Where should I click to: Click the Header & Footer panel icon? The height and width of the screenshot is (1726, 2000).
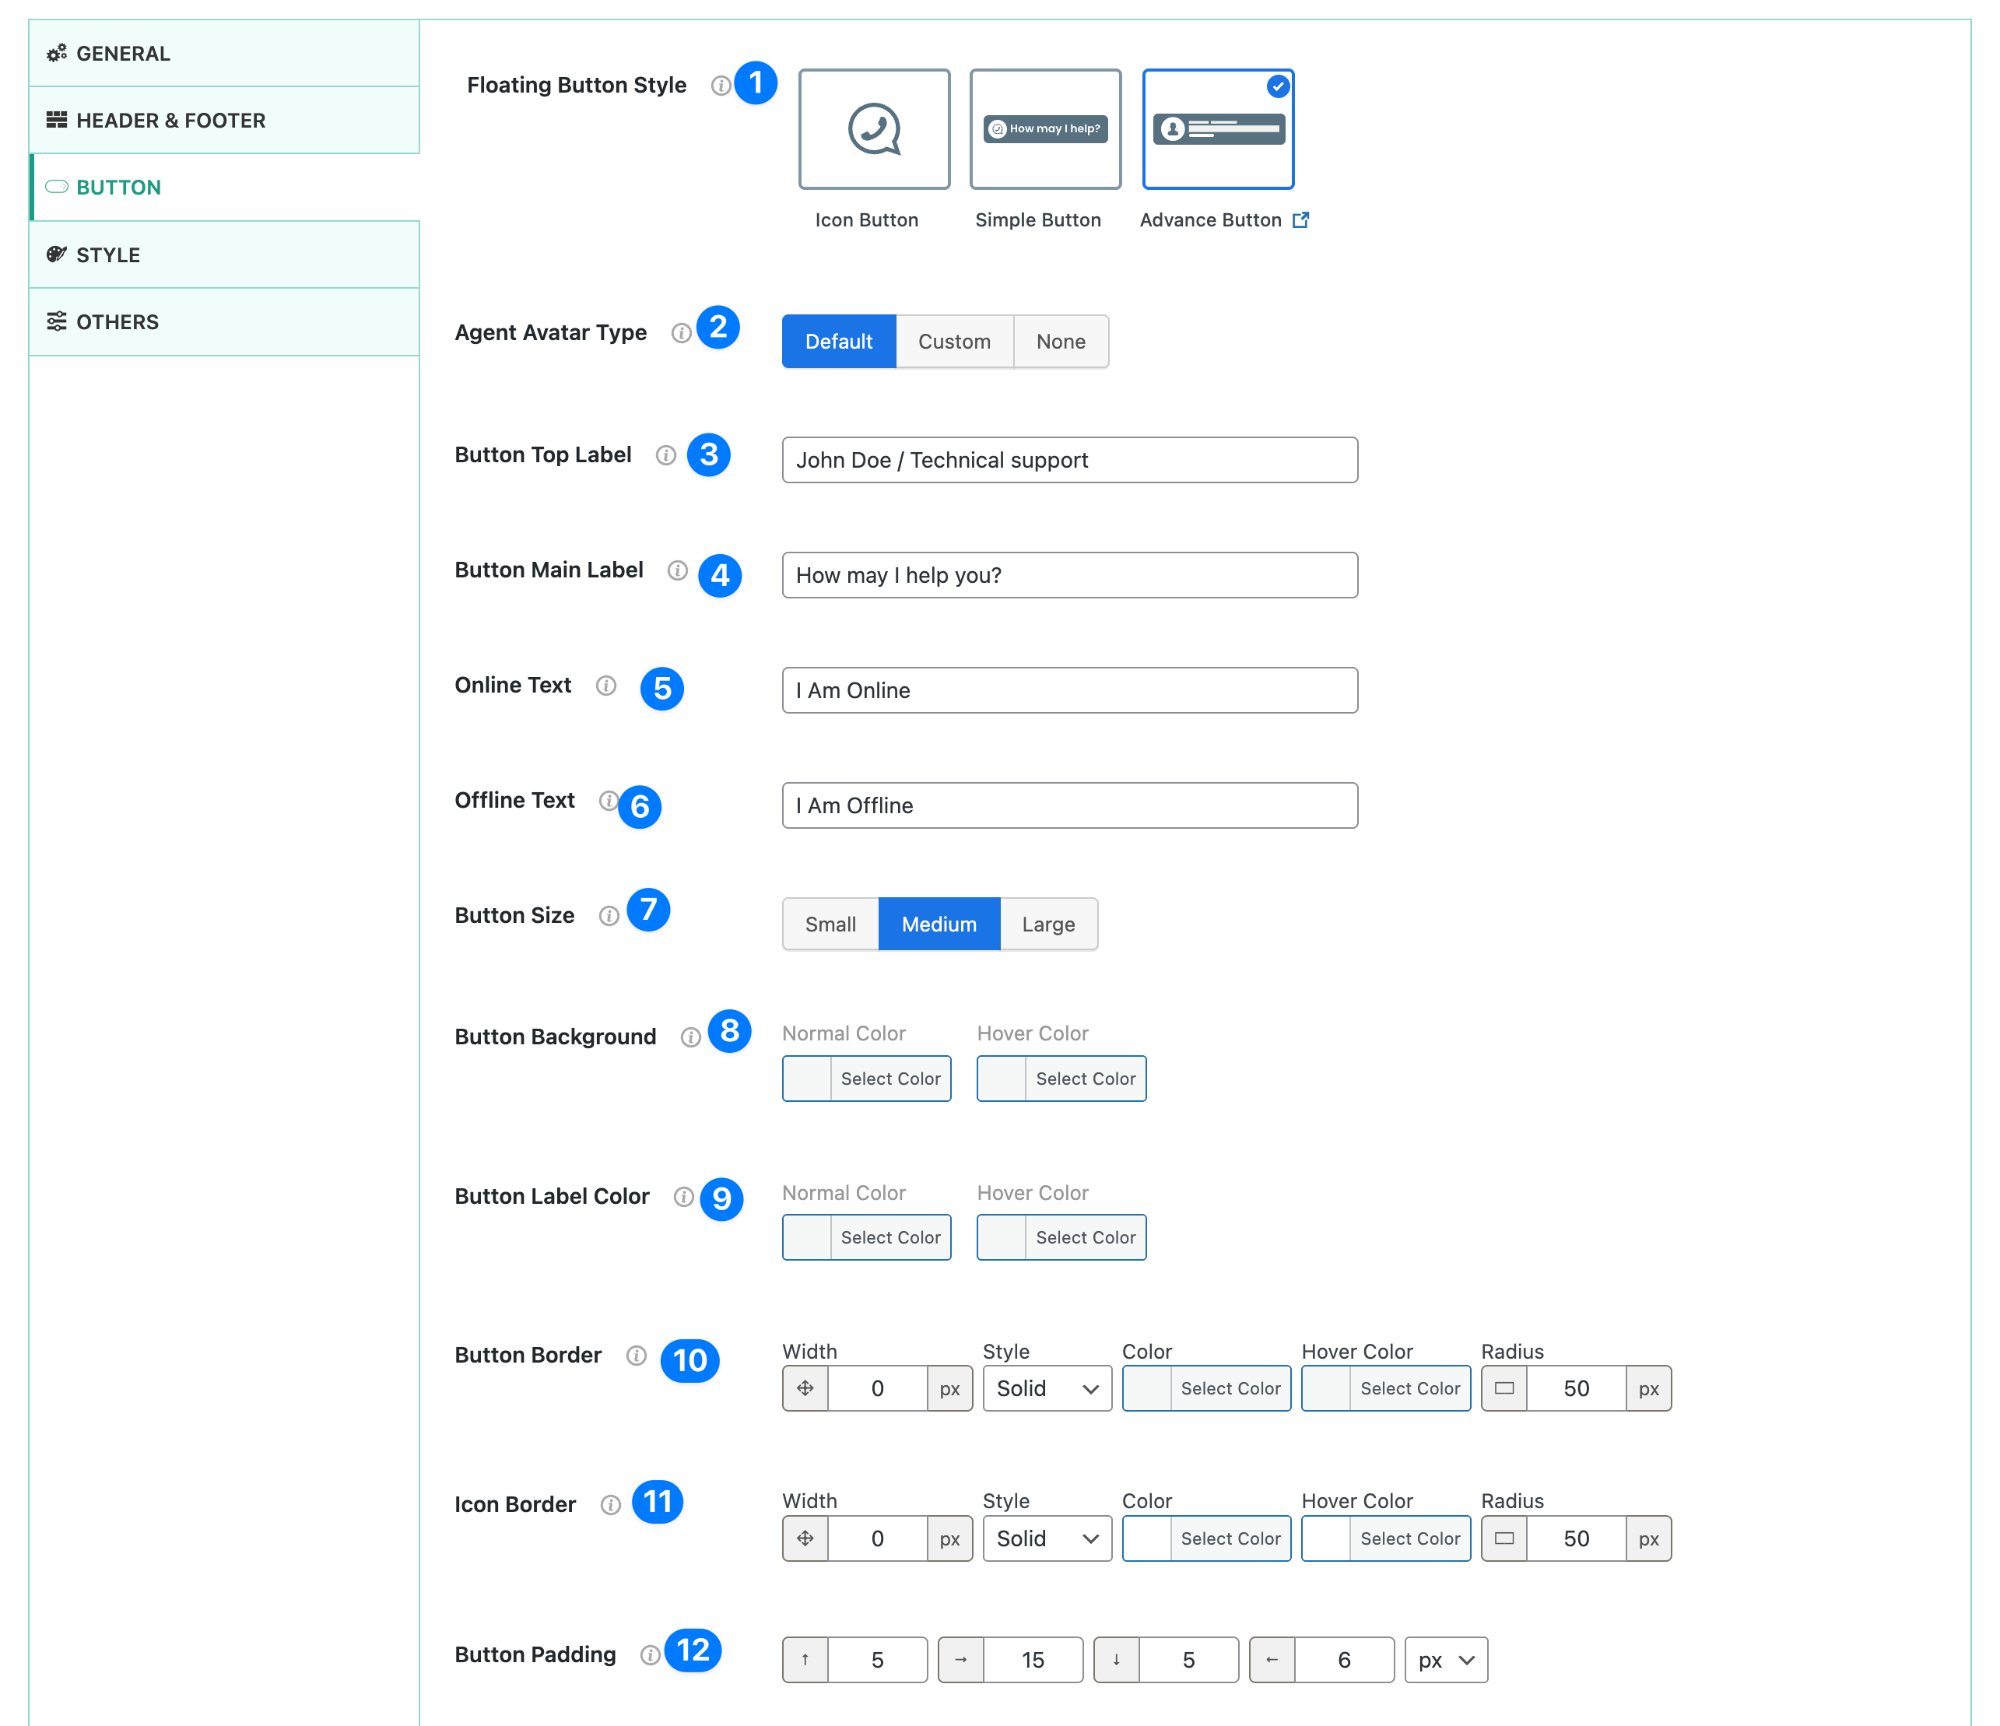click(56, 120)
